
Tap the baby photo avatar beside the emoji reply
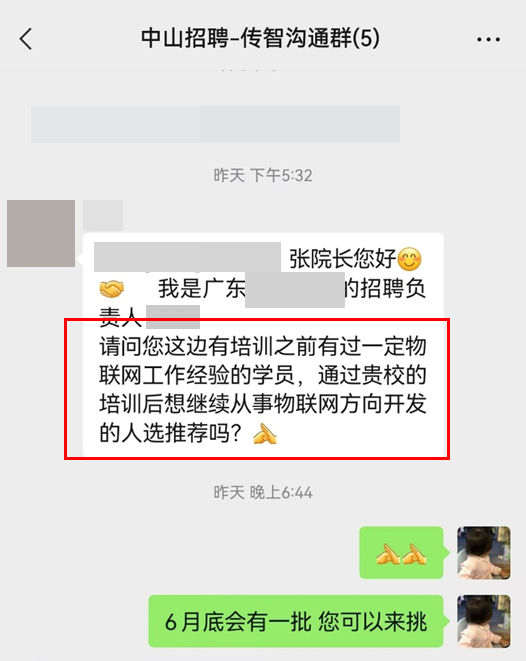tap(484, 553)
